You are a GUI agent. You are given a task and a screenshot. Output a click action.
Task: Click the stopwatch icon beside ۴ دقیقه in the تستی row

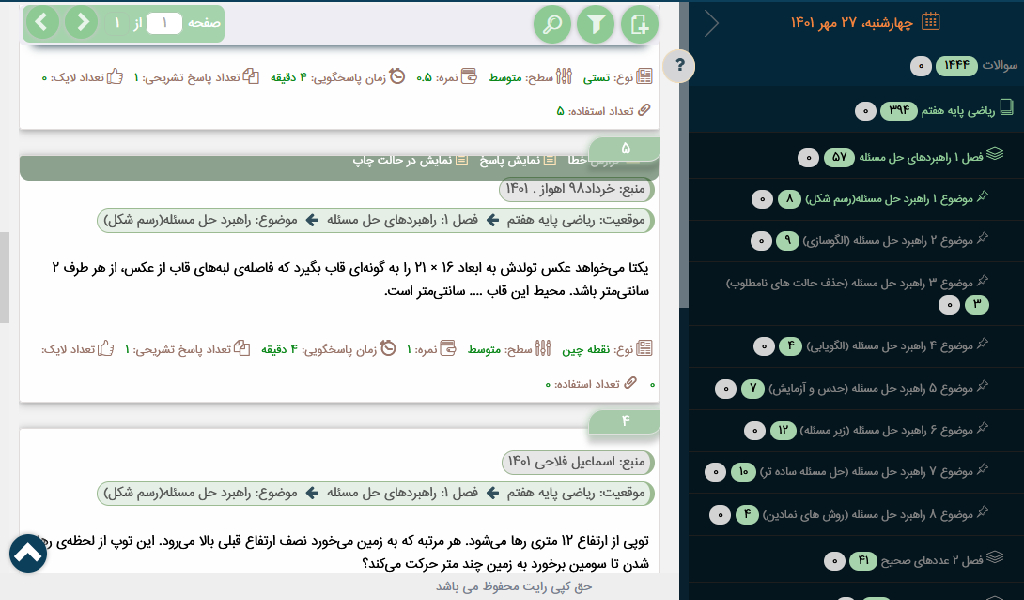[x=397, y=76]
